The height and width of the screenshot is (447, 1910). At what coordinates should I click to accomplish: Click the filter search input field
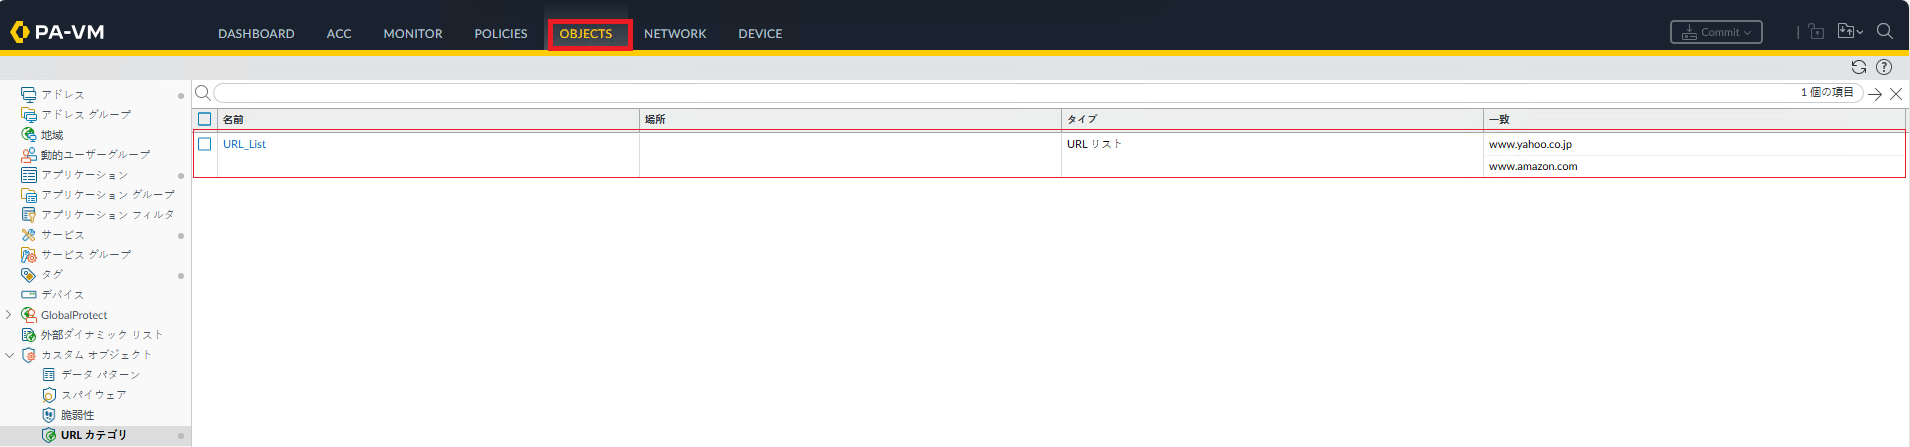1000,93
